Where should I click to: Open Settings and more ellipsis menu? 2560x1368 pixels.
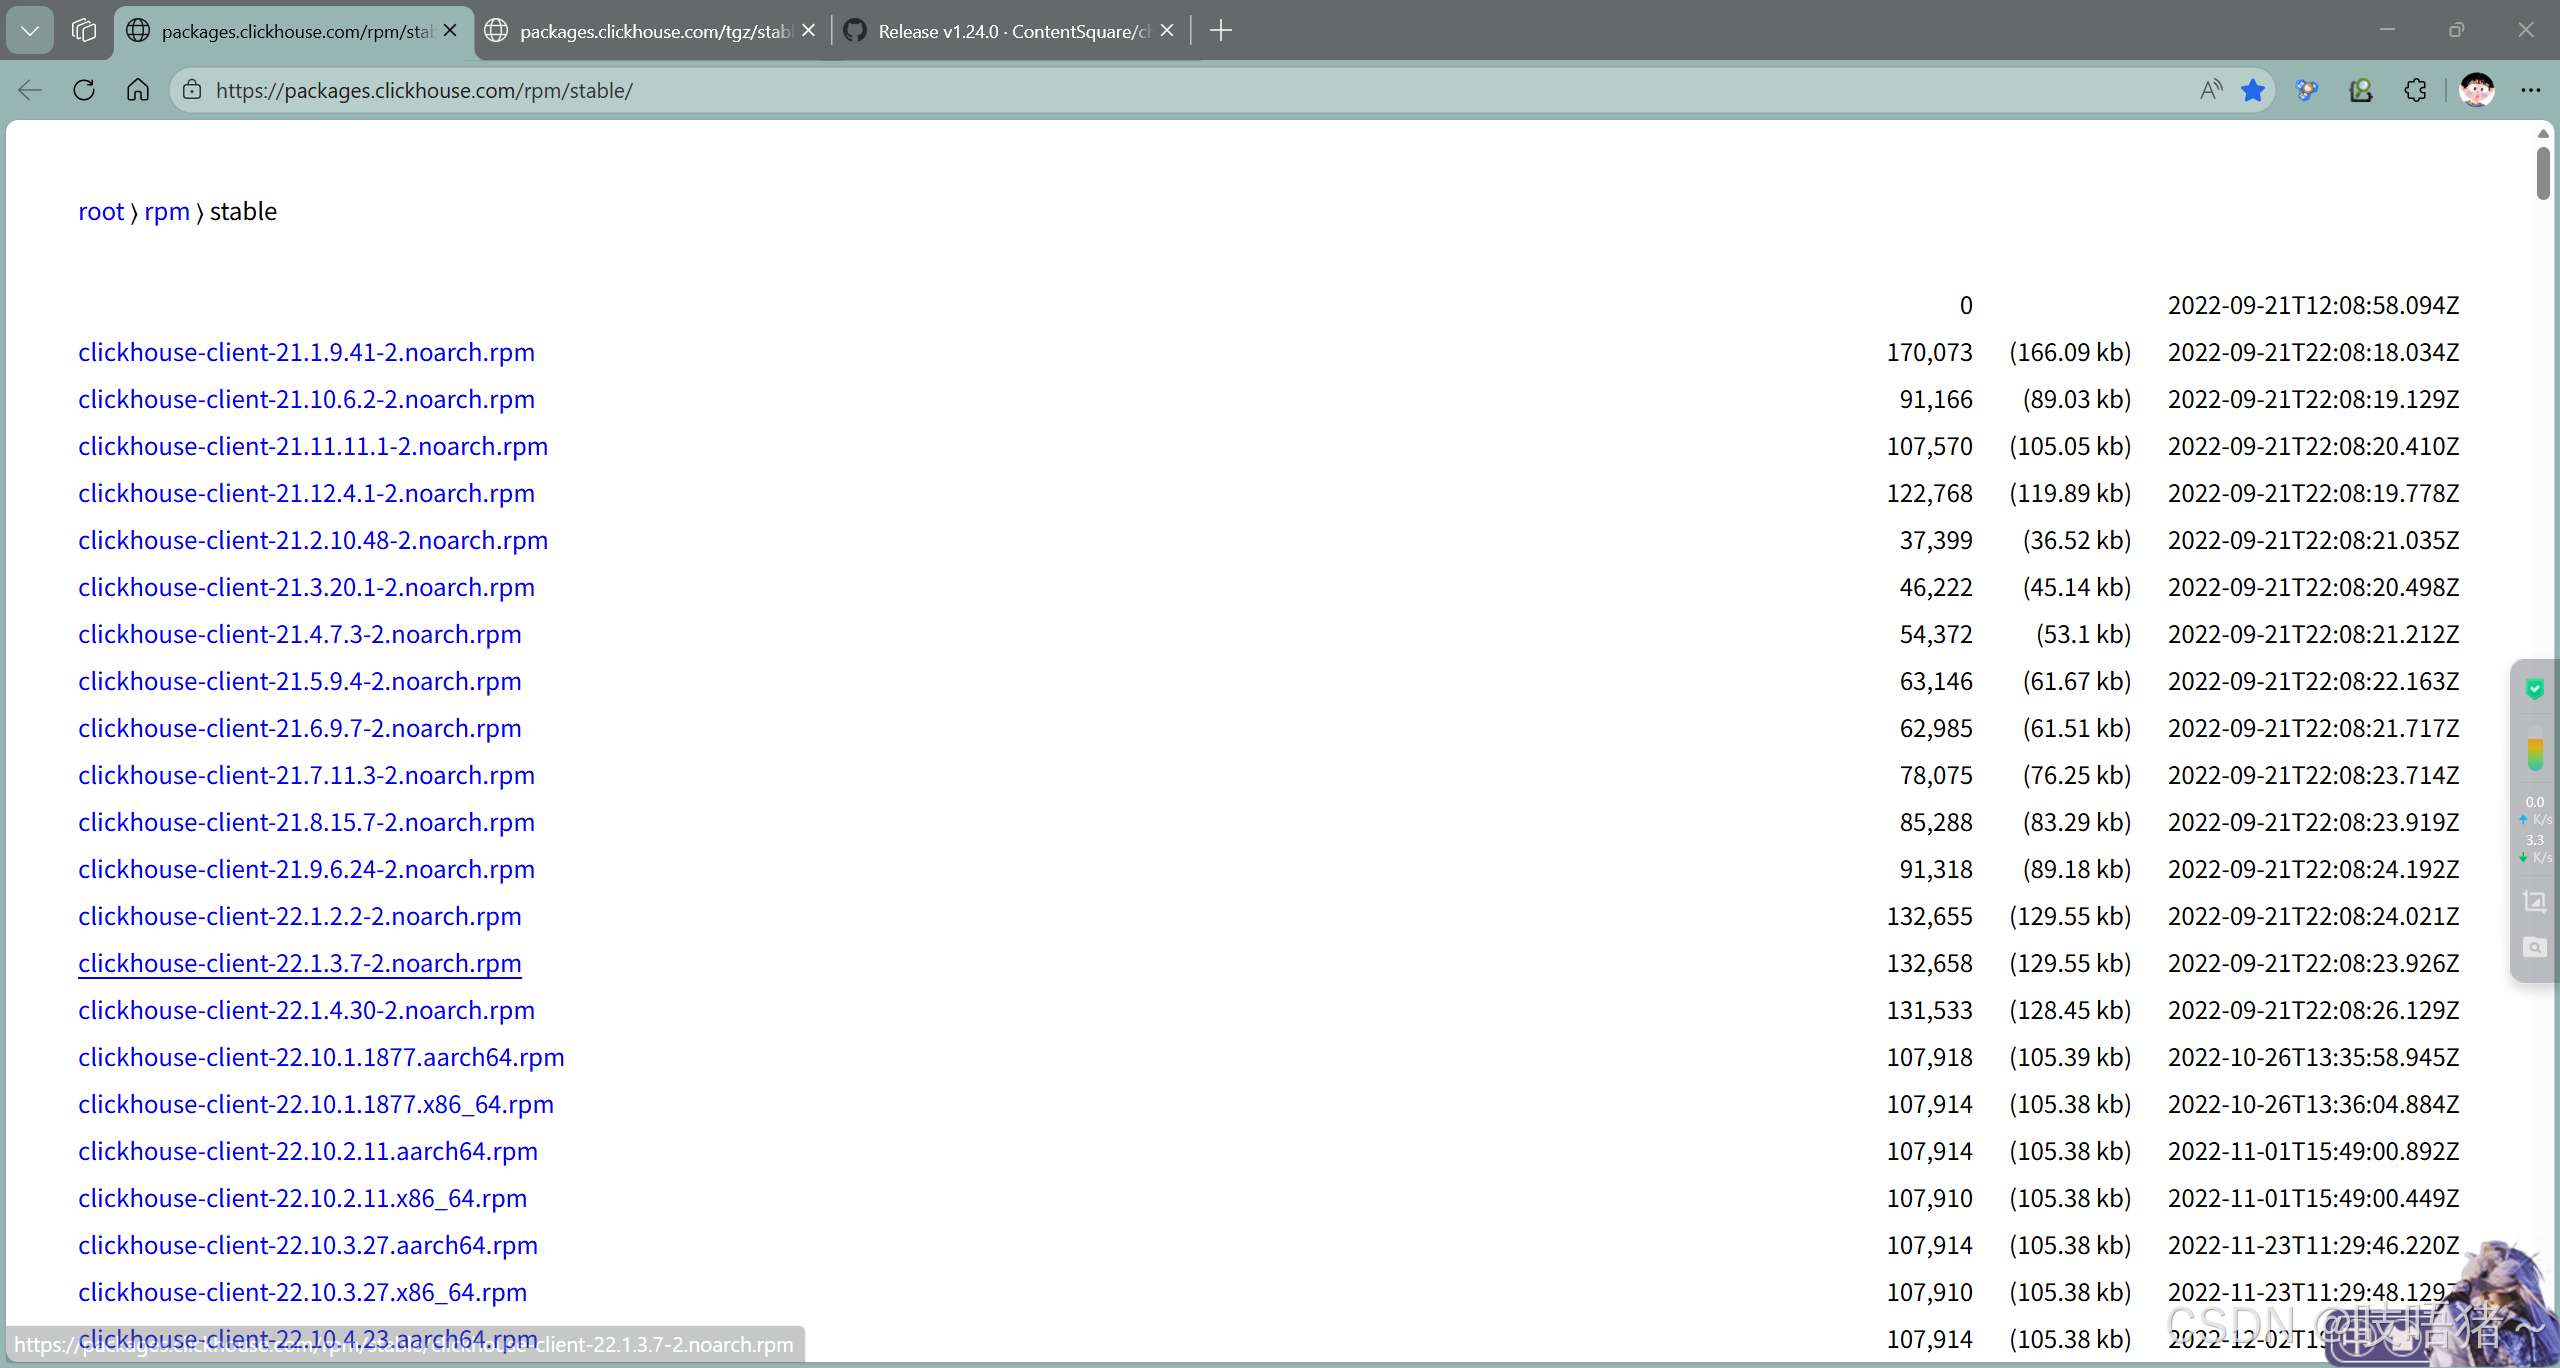coord(2531,90)
